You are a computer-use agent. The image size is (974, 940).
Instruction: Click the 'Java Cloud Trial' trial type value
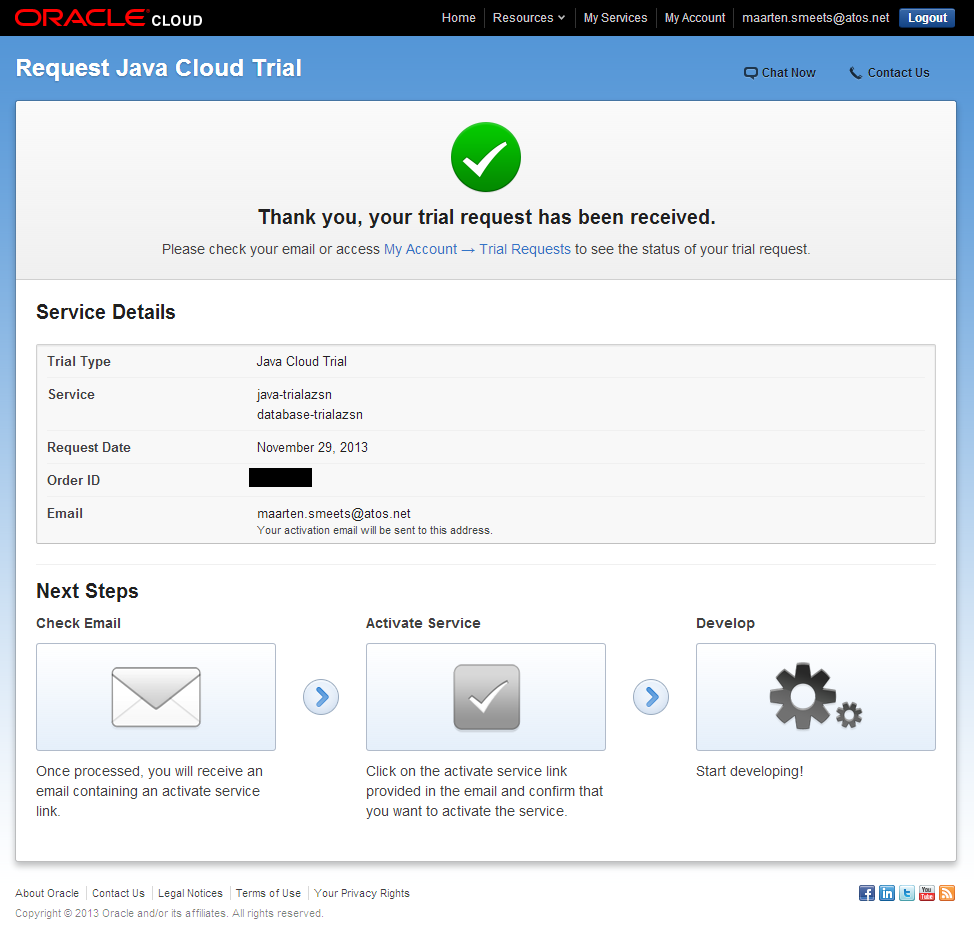pos(302,362)
